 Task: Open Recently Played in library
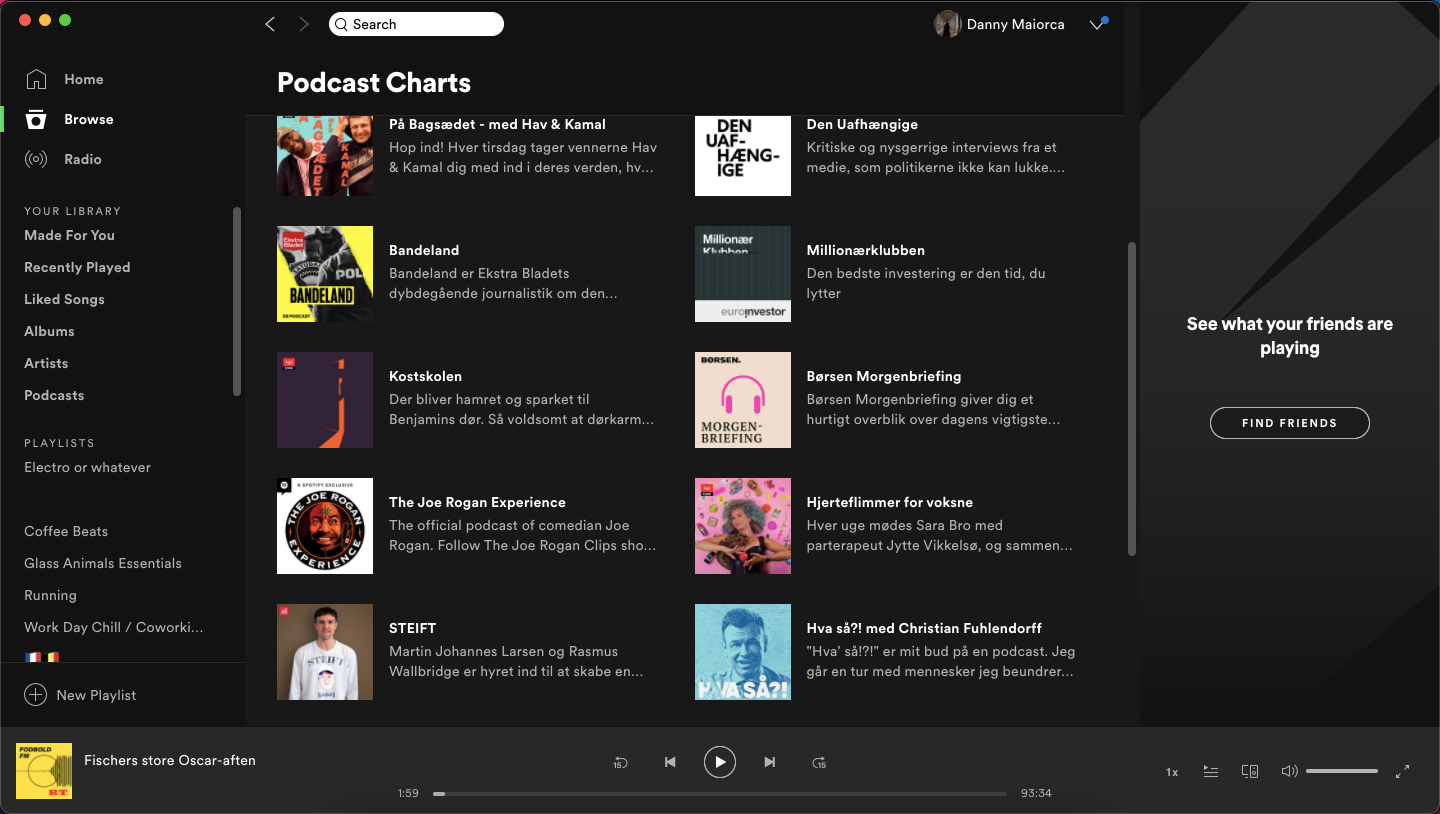pos(77,267)
